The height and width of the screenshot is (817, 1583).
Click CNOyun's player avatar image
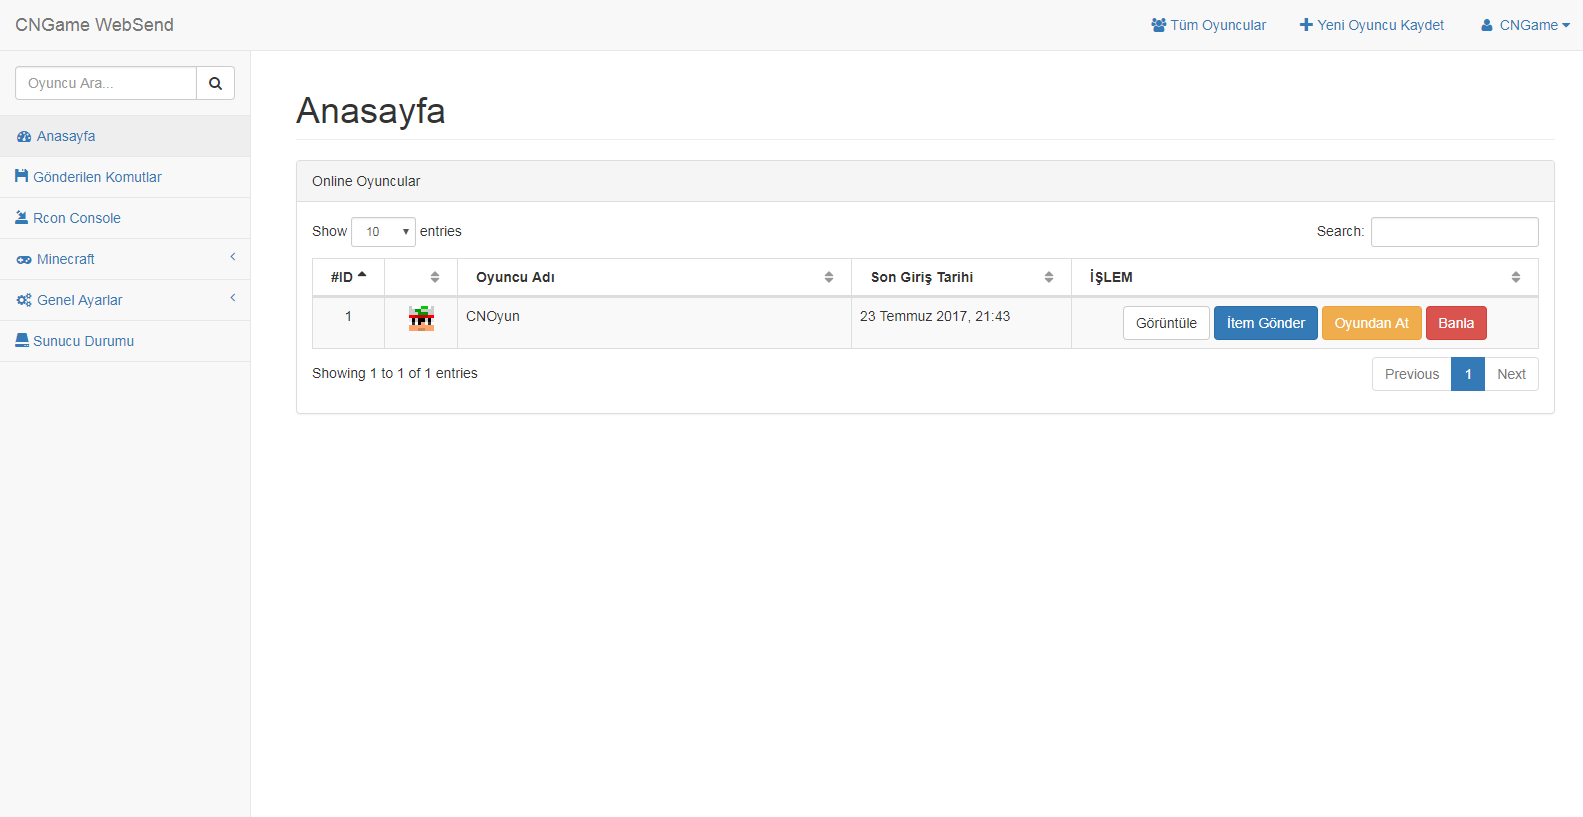click(421, 318)
